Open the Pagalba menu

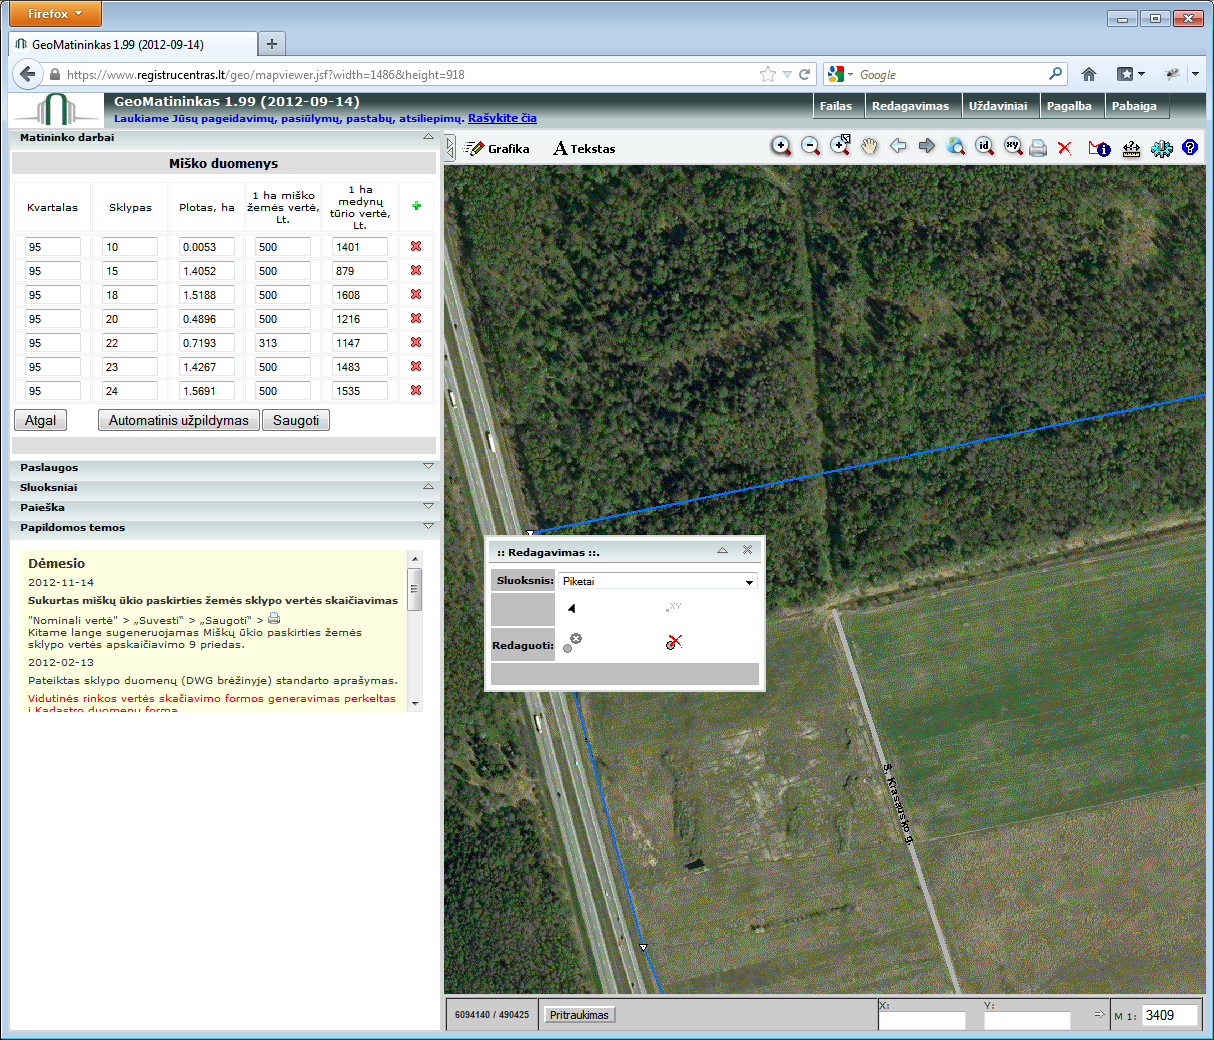pyautogui.click(x=1069, y=106)
